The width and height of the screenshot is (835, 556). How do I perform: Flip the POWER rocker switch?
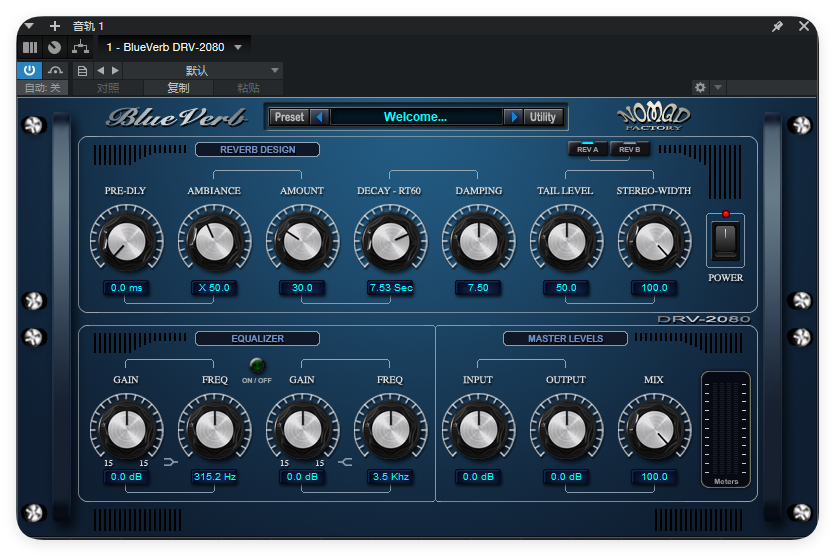[725, 239]
